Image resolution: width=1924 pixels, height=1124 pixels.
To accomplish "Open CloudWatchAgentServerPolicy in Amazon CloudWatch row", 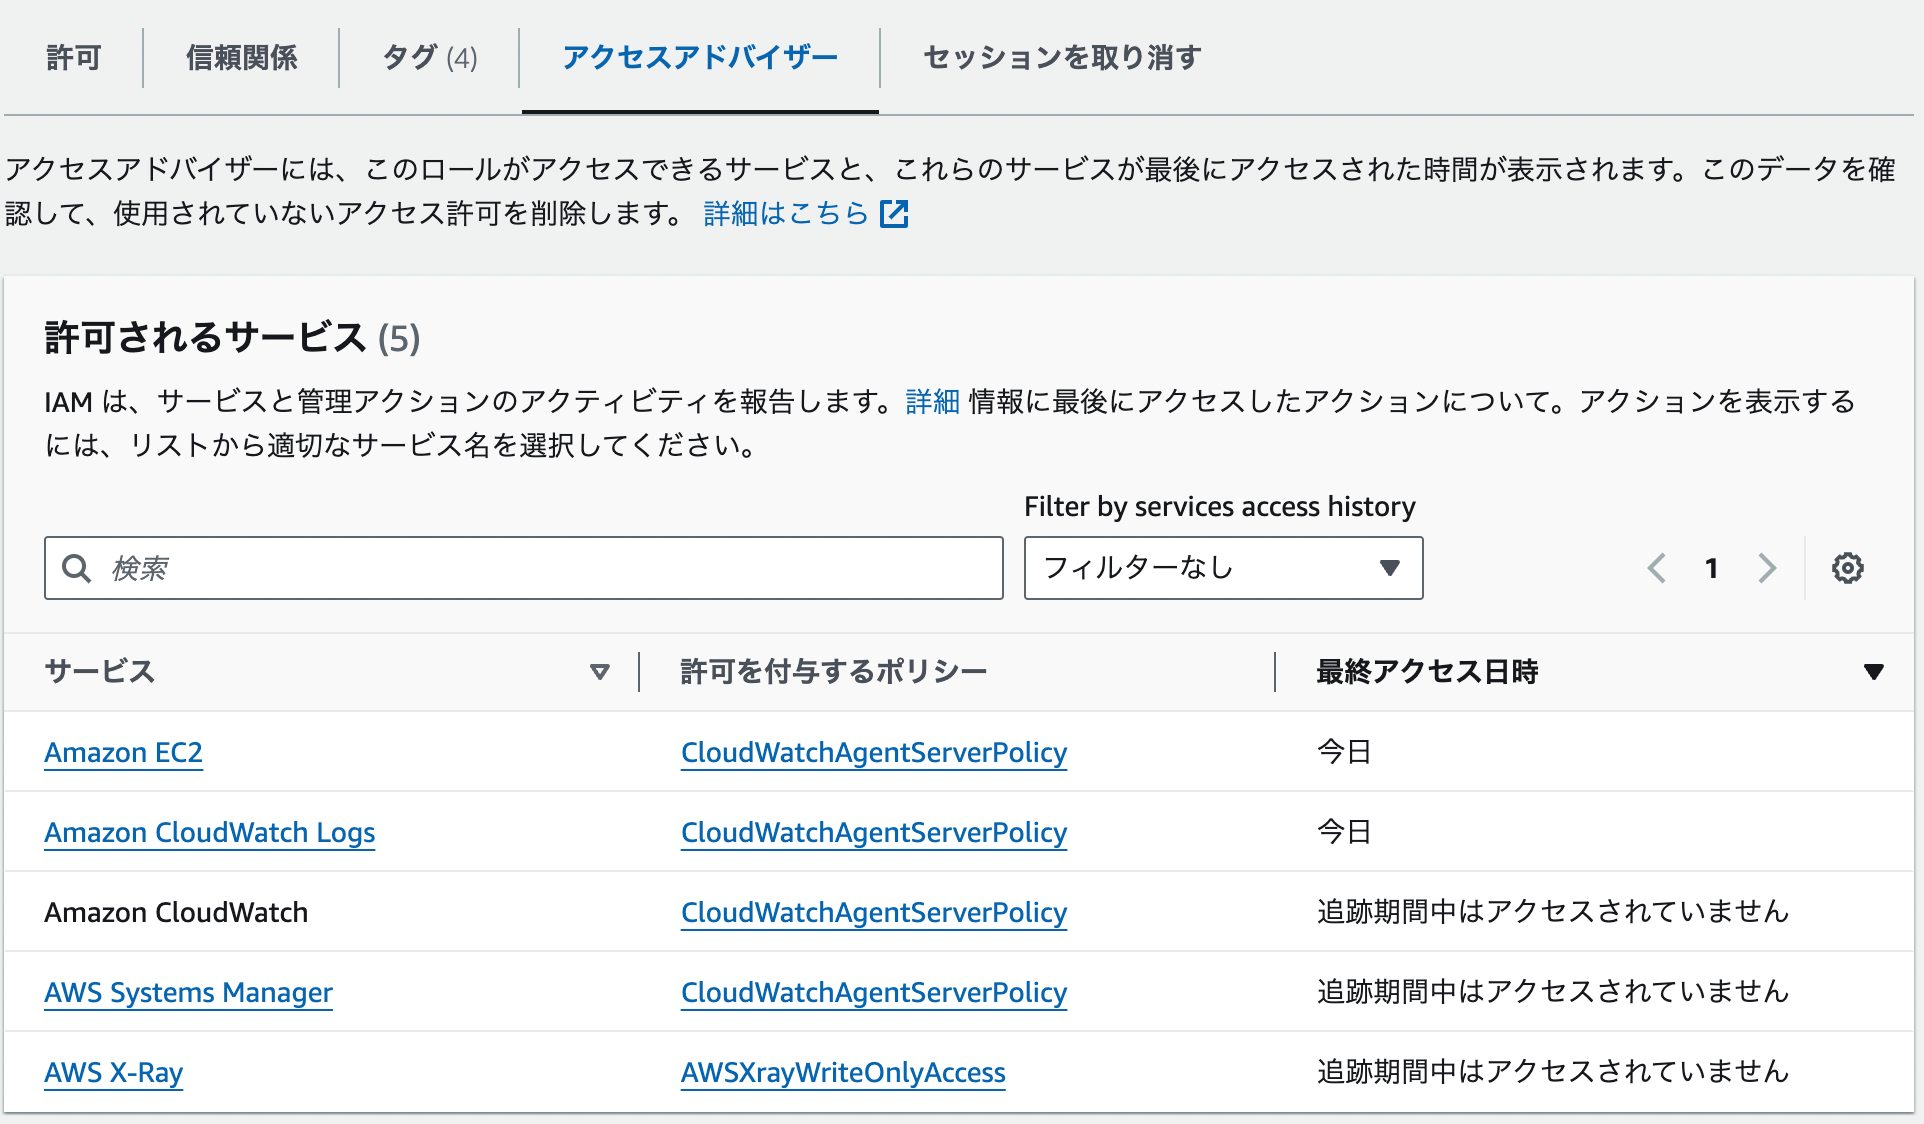I will (x=874, y=913).
